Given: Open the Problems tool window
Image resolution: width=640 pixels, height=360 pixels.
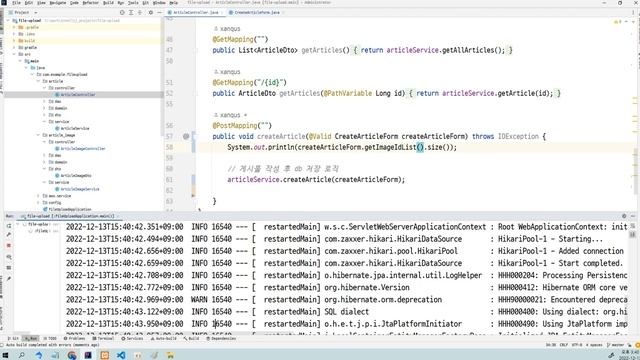Looking at the screenshot, I should (74, 338).
